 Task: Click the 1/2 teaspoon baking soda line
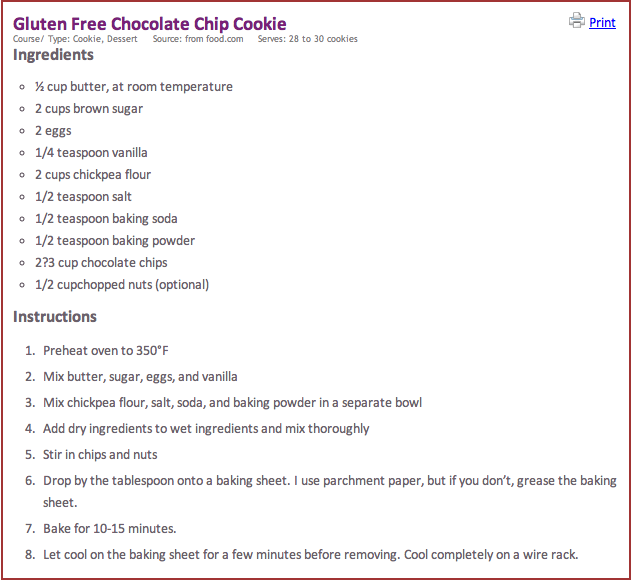click(106, 219)
